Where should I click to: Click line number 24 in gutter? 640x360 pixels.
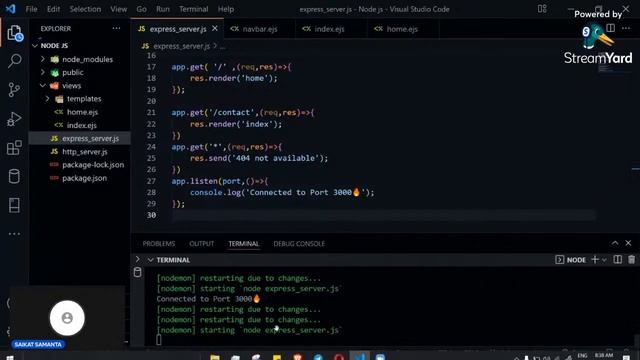click(x=151, y=147)
